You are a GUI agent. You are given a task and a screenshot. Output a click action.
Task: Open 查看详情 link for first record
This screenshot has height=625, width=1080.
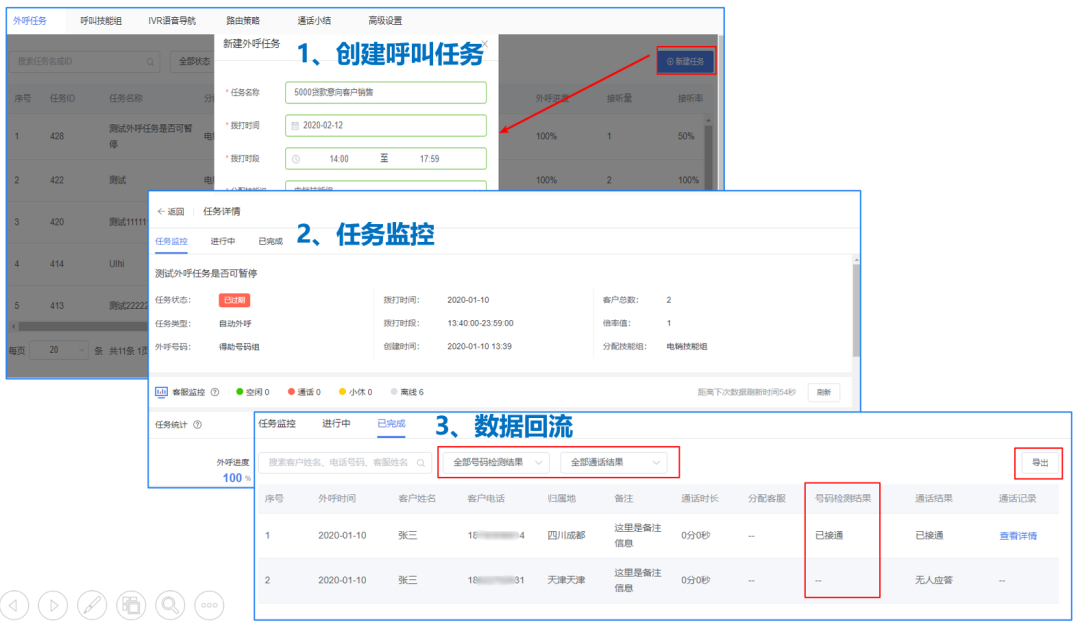click(x=1017, y=536)
